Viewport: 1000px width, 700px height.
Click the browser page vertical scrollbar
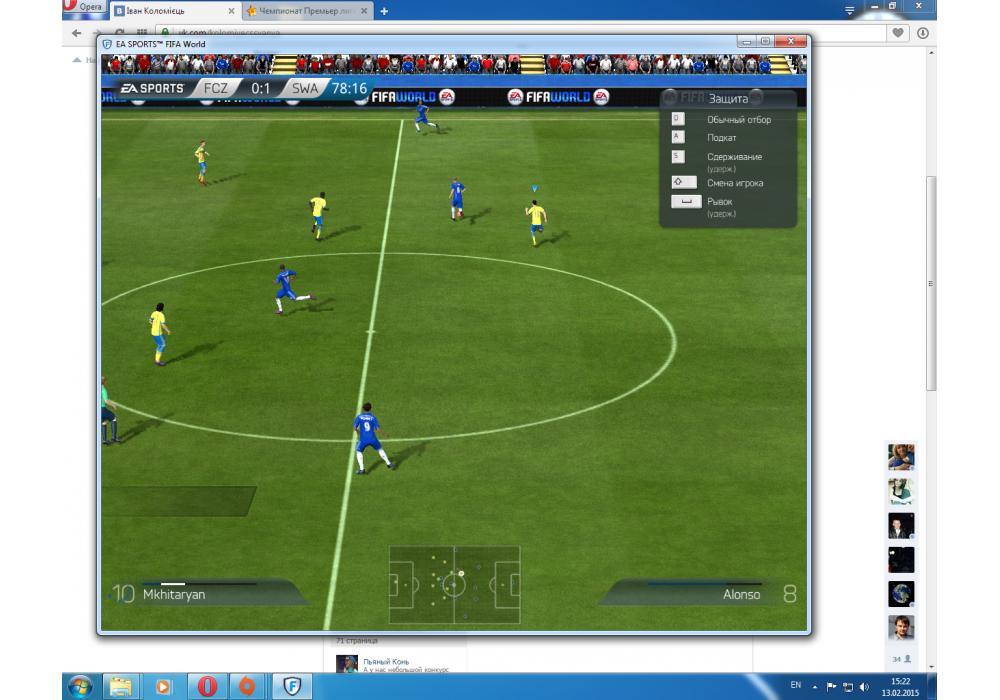click(931, 284)
